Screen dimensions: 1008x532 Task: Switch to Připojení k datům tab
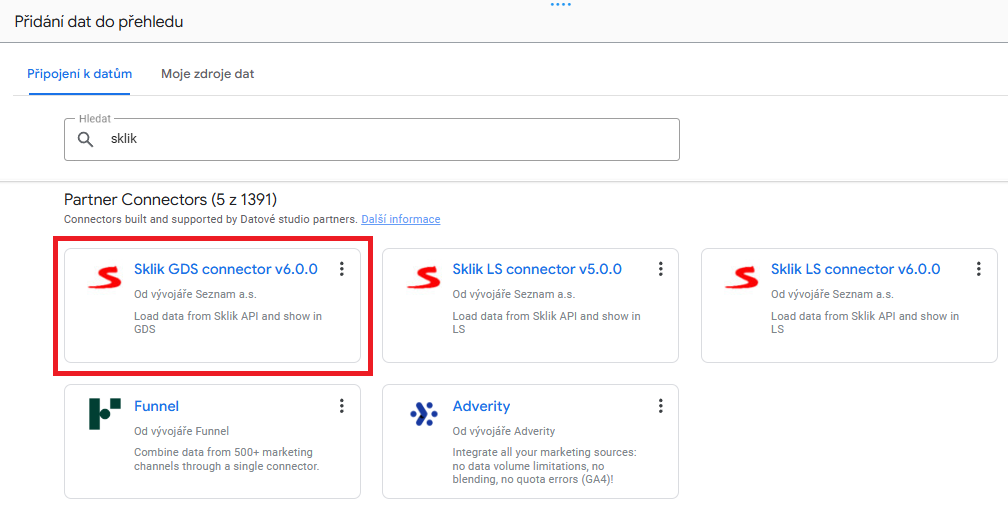[80, 74]
